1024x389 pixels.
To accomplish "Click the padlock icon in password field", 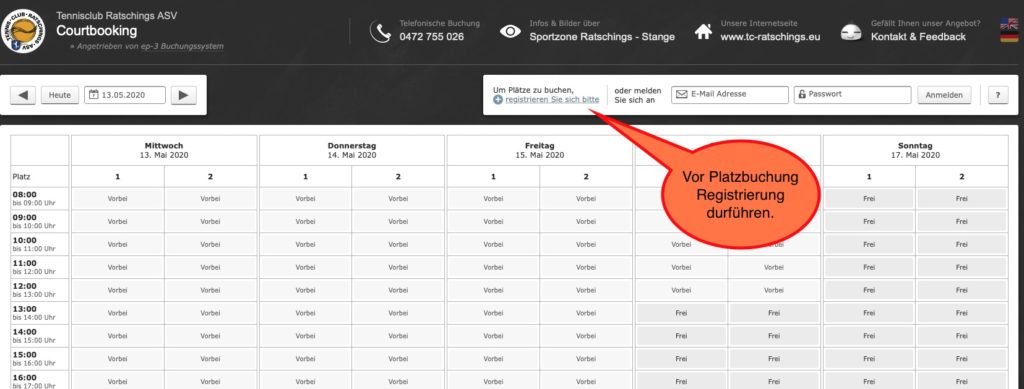I will click(x=802, y=94).
